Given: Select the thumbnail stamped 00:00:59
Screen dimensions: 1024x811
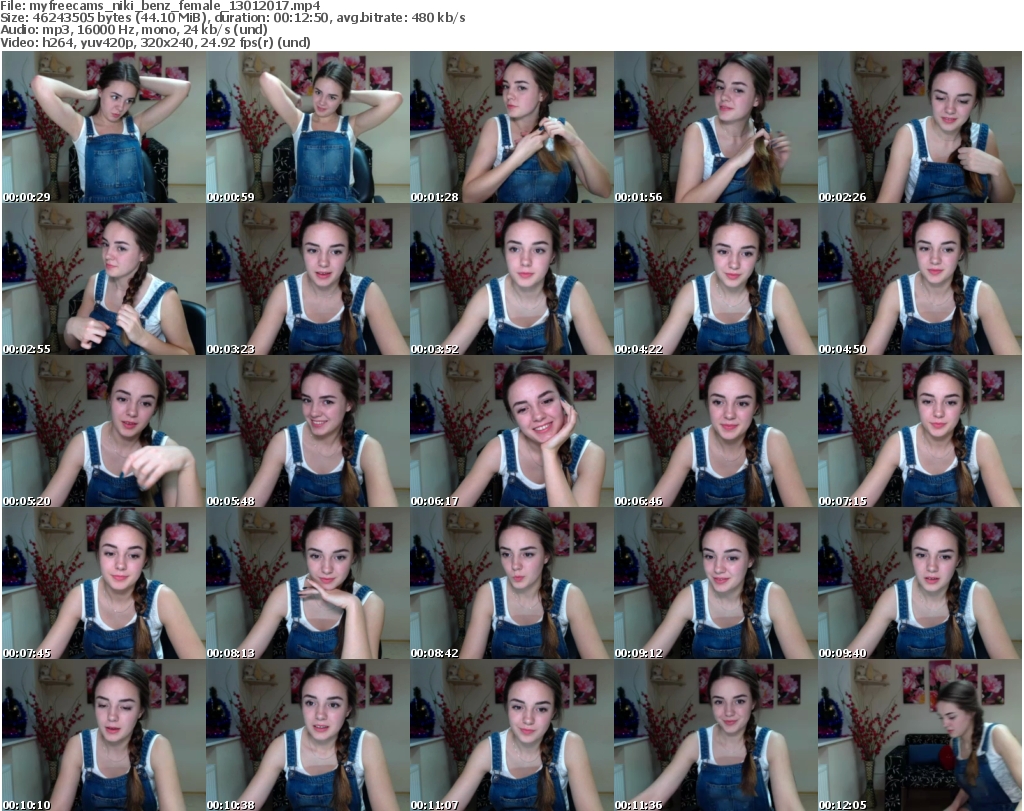Looking at the screenshot, I should [308, 127].
